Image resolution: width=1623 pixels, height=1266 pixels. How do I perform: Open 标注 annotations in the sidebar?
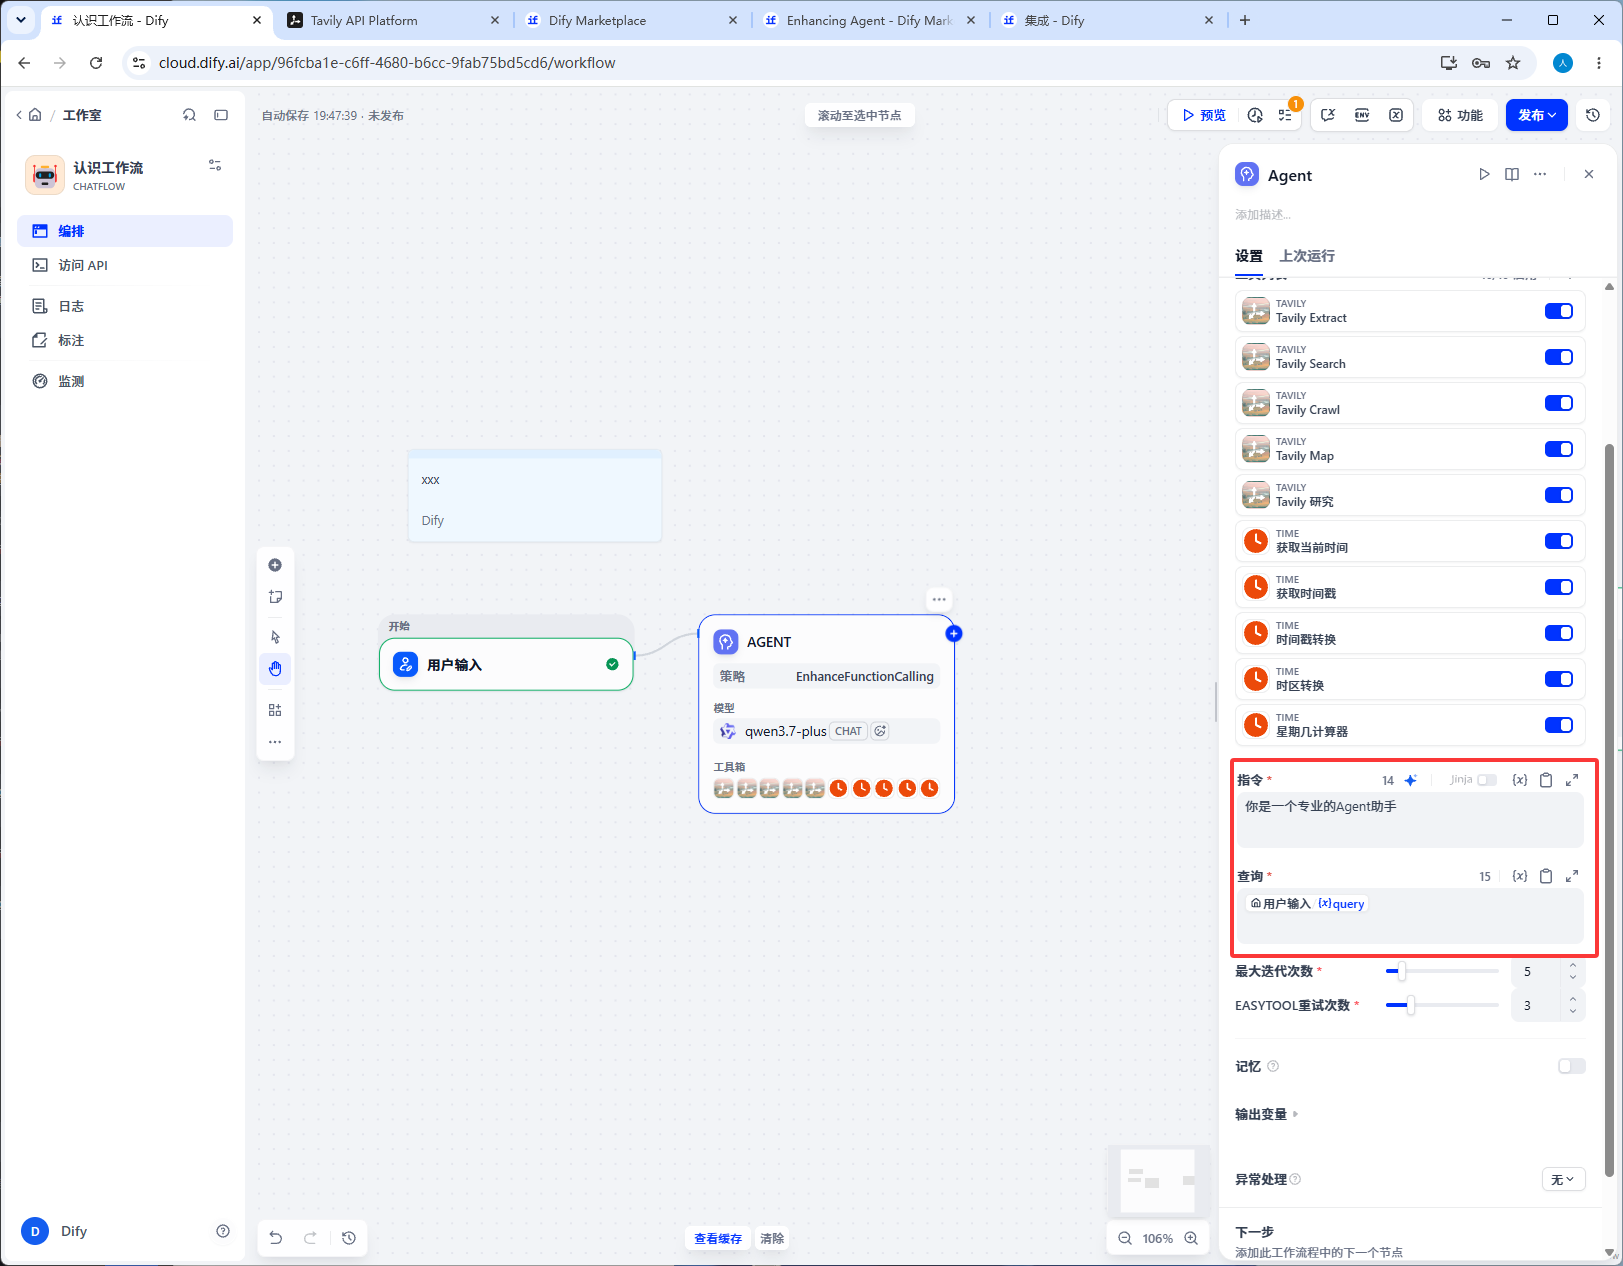[125, 340]
